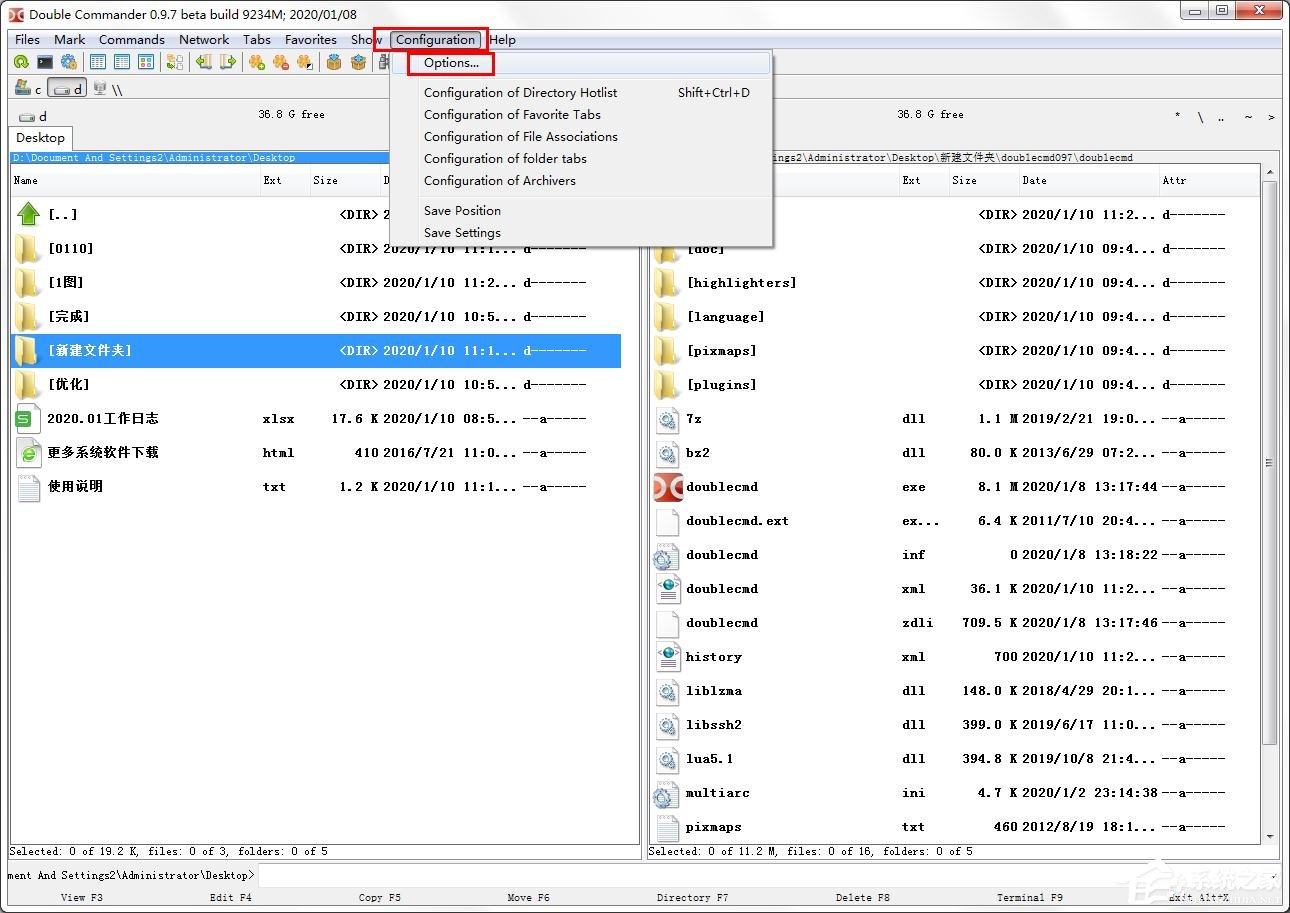Click the home (~) button in right panel
The image size is (1290, 913).
(x=1248, y=116)
